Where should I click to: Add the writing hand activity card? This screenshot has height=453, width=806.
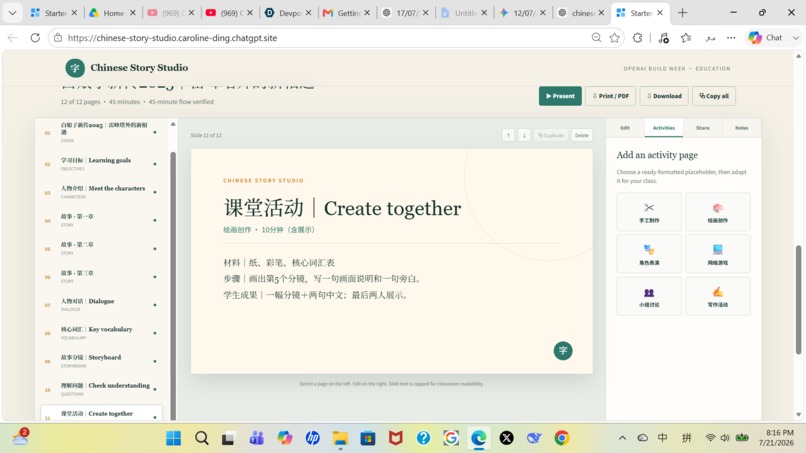pos(718,296)
